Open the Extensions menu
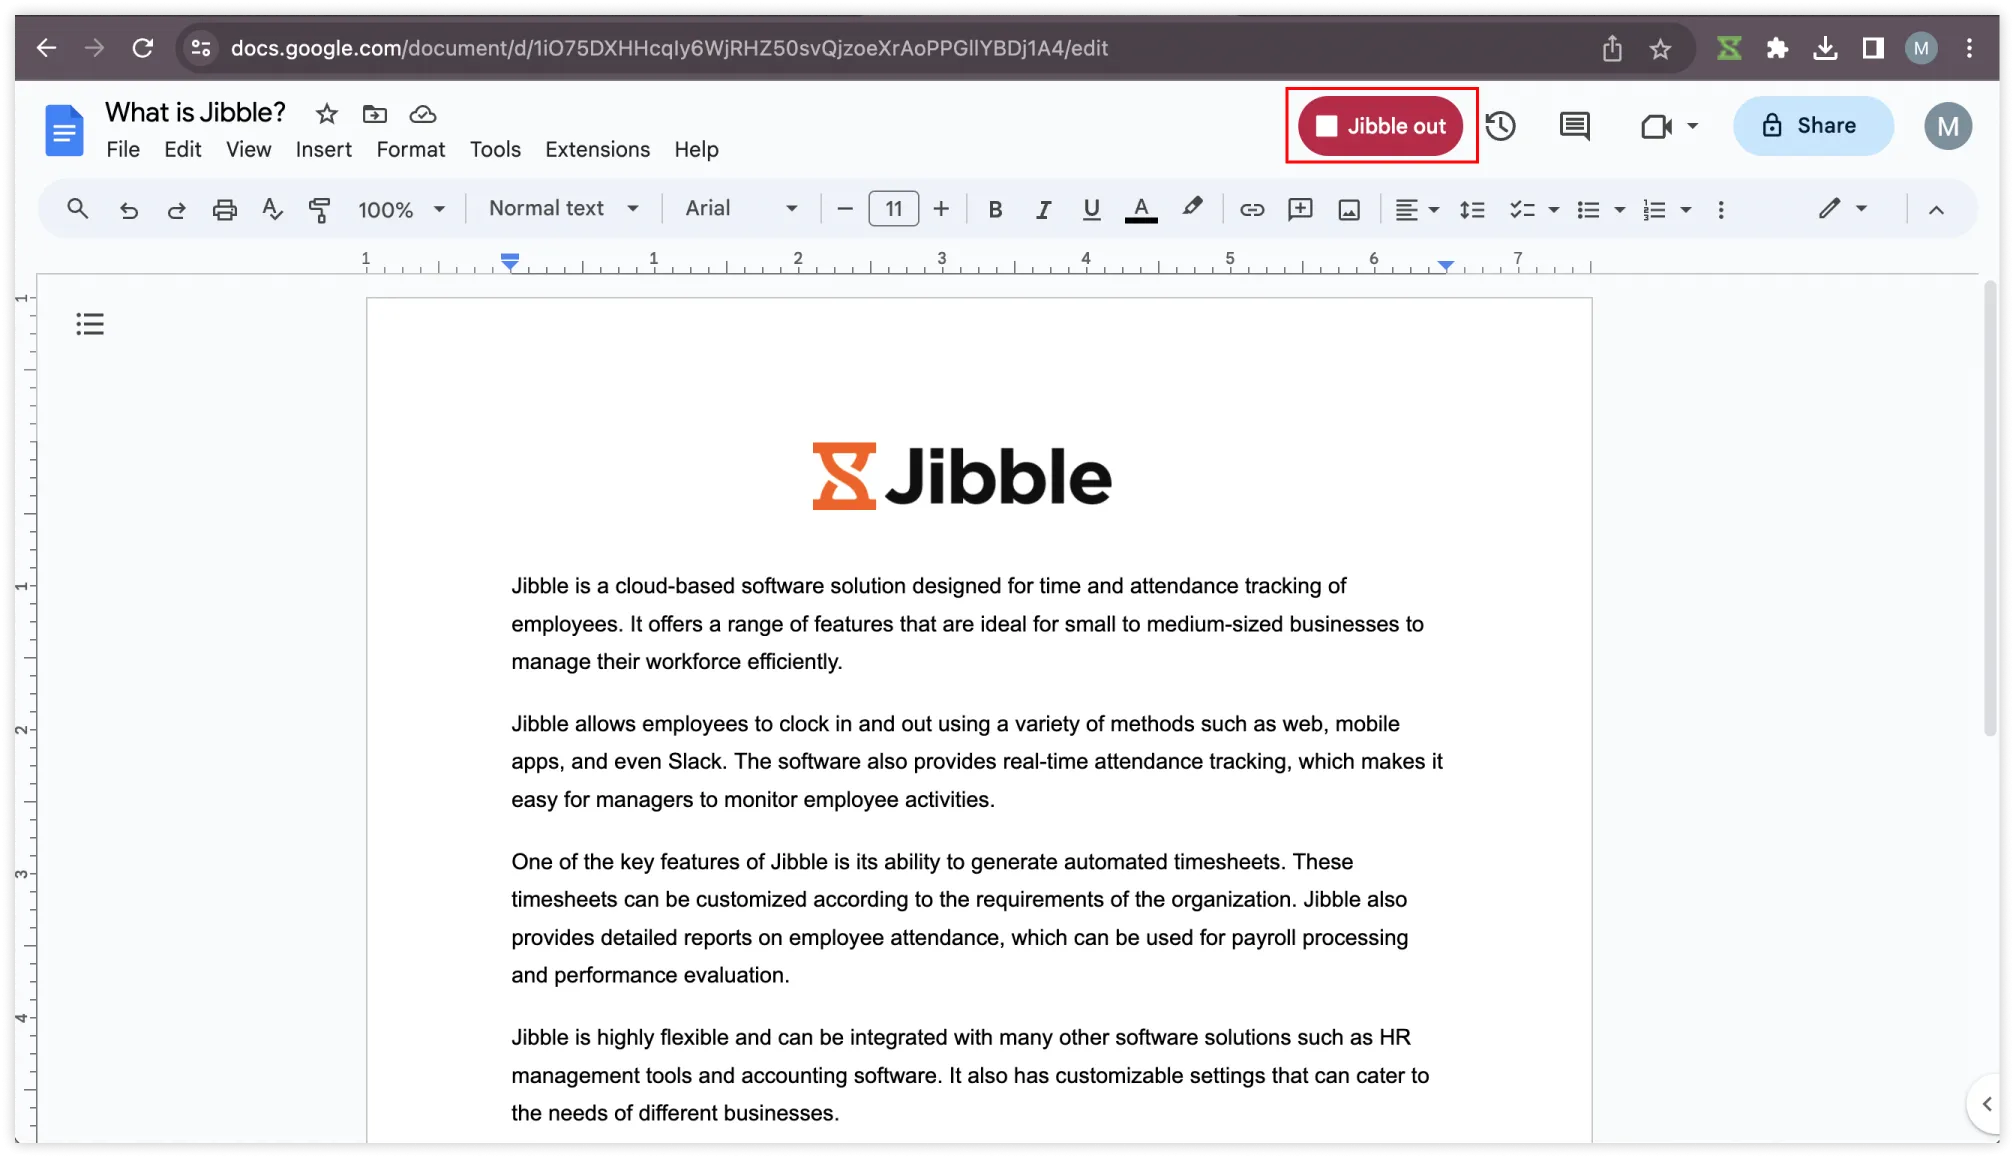This screenshot has height=1158, width=2015. point(597,149)
